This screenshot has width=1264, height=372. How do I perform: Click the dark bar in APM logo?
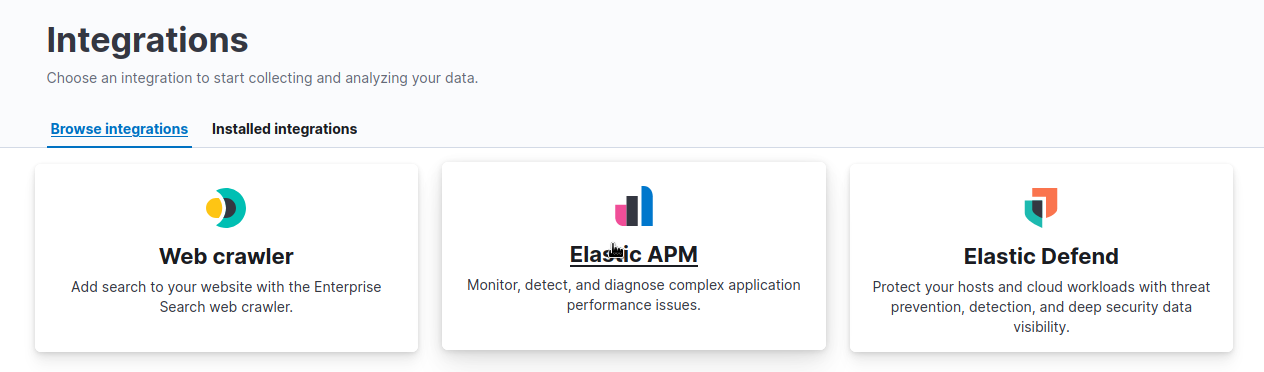coord(634,210)
